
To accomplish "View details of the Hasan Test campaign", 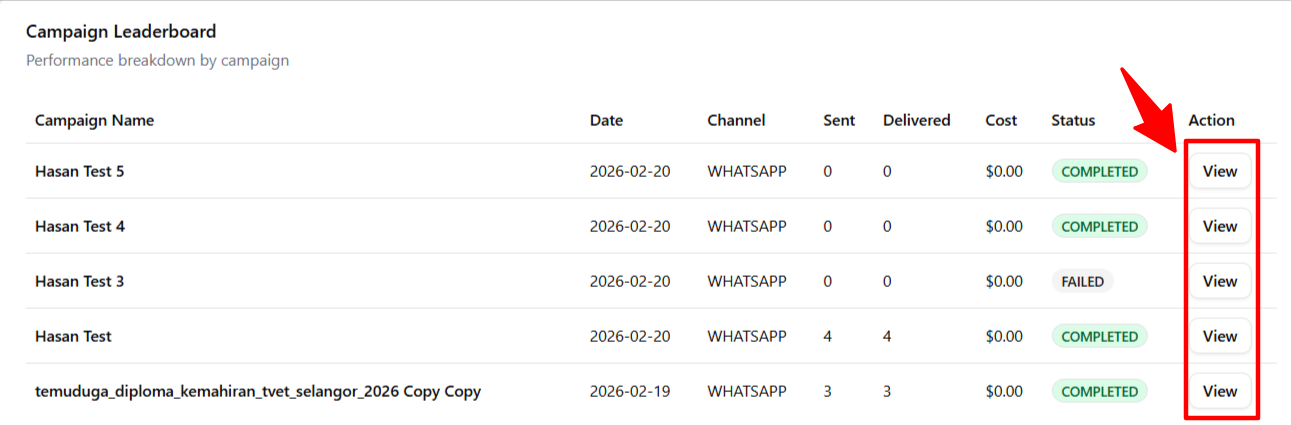I will click(1219, 336).
